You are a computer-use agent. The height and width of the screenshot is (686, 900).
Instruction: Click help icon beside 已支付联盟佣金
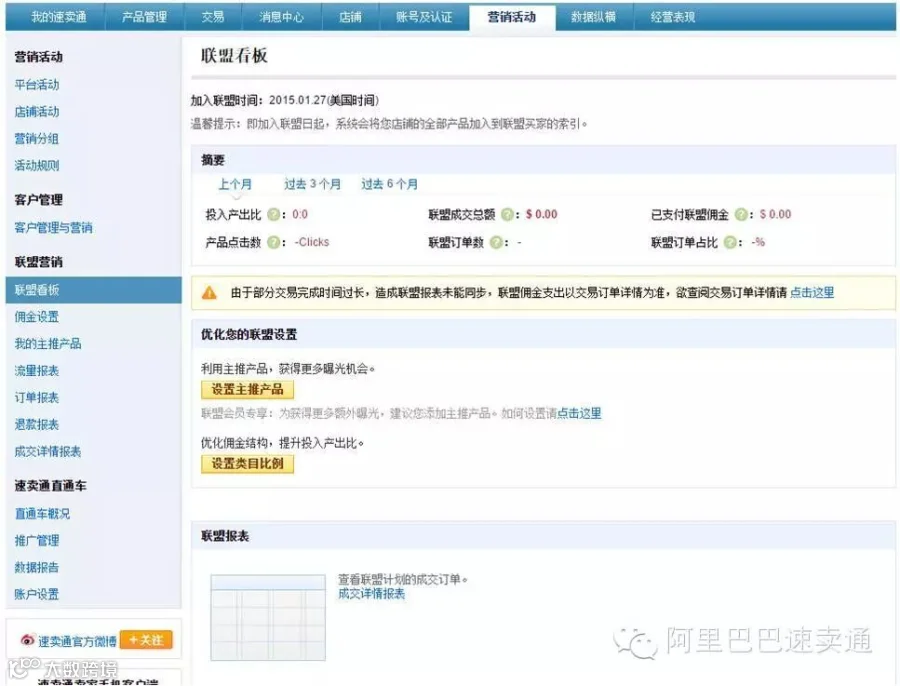[x=741, y=215]
